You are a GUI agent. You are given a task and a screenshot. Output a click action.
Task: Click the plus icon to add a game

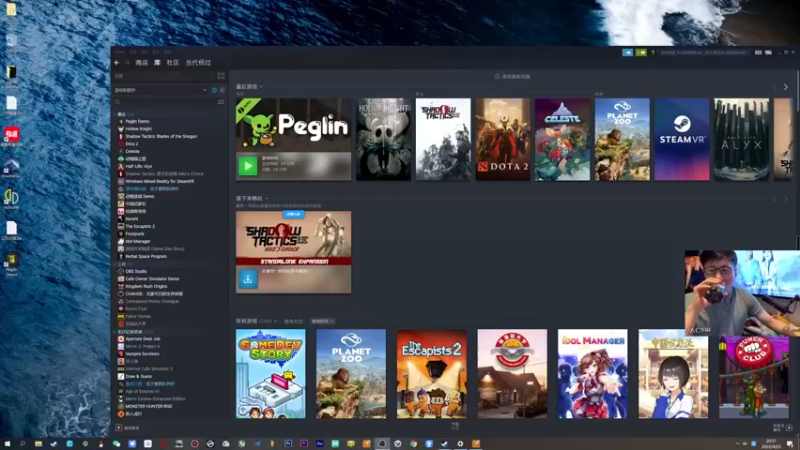[118, 428]
